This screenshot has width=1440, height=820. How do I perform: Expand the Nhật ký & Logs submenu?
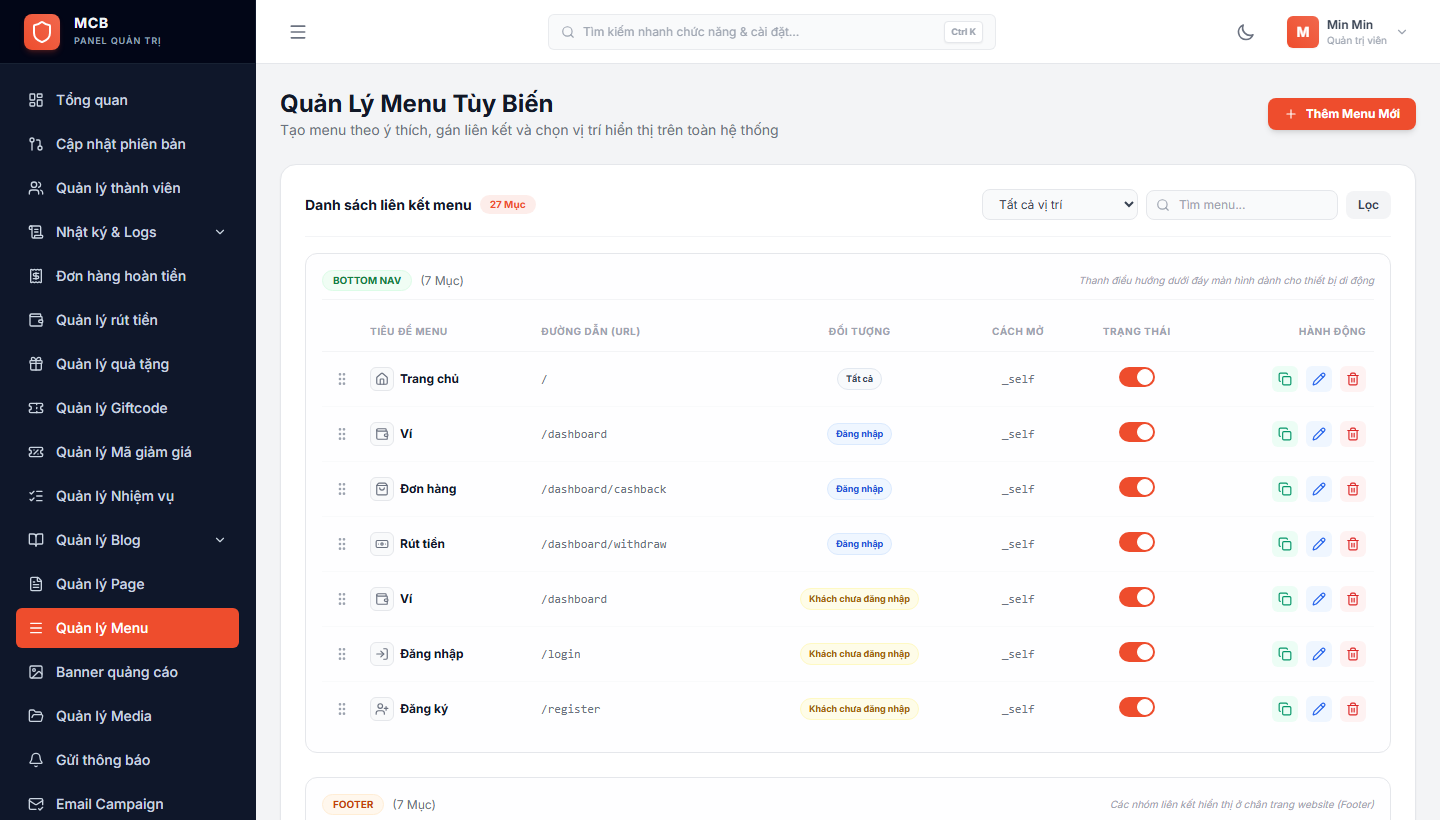click(128, 232)
